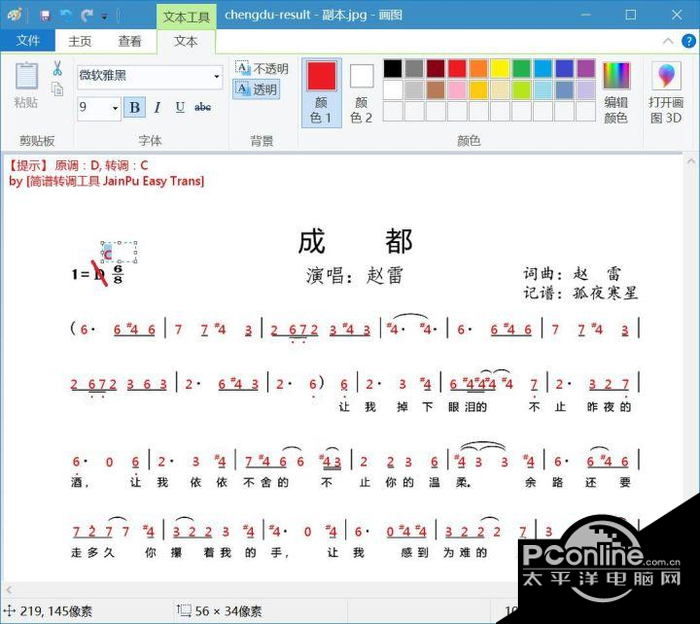Pick the orange color swatch
Viewport: 700px width, 624px height.
479,69
